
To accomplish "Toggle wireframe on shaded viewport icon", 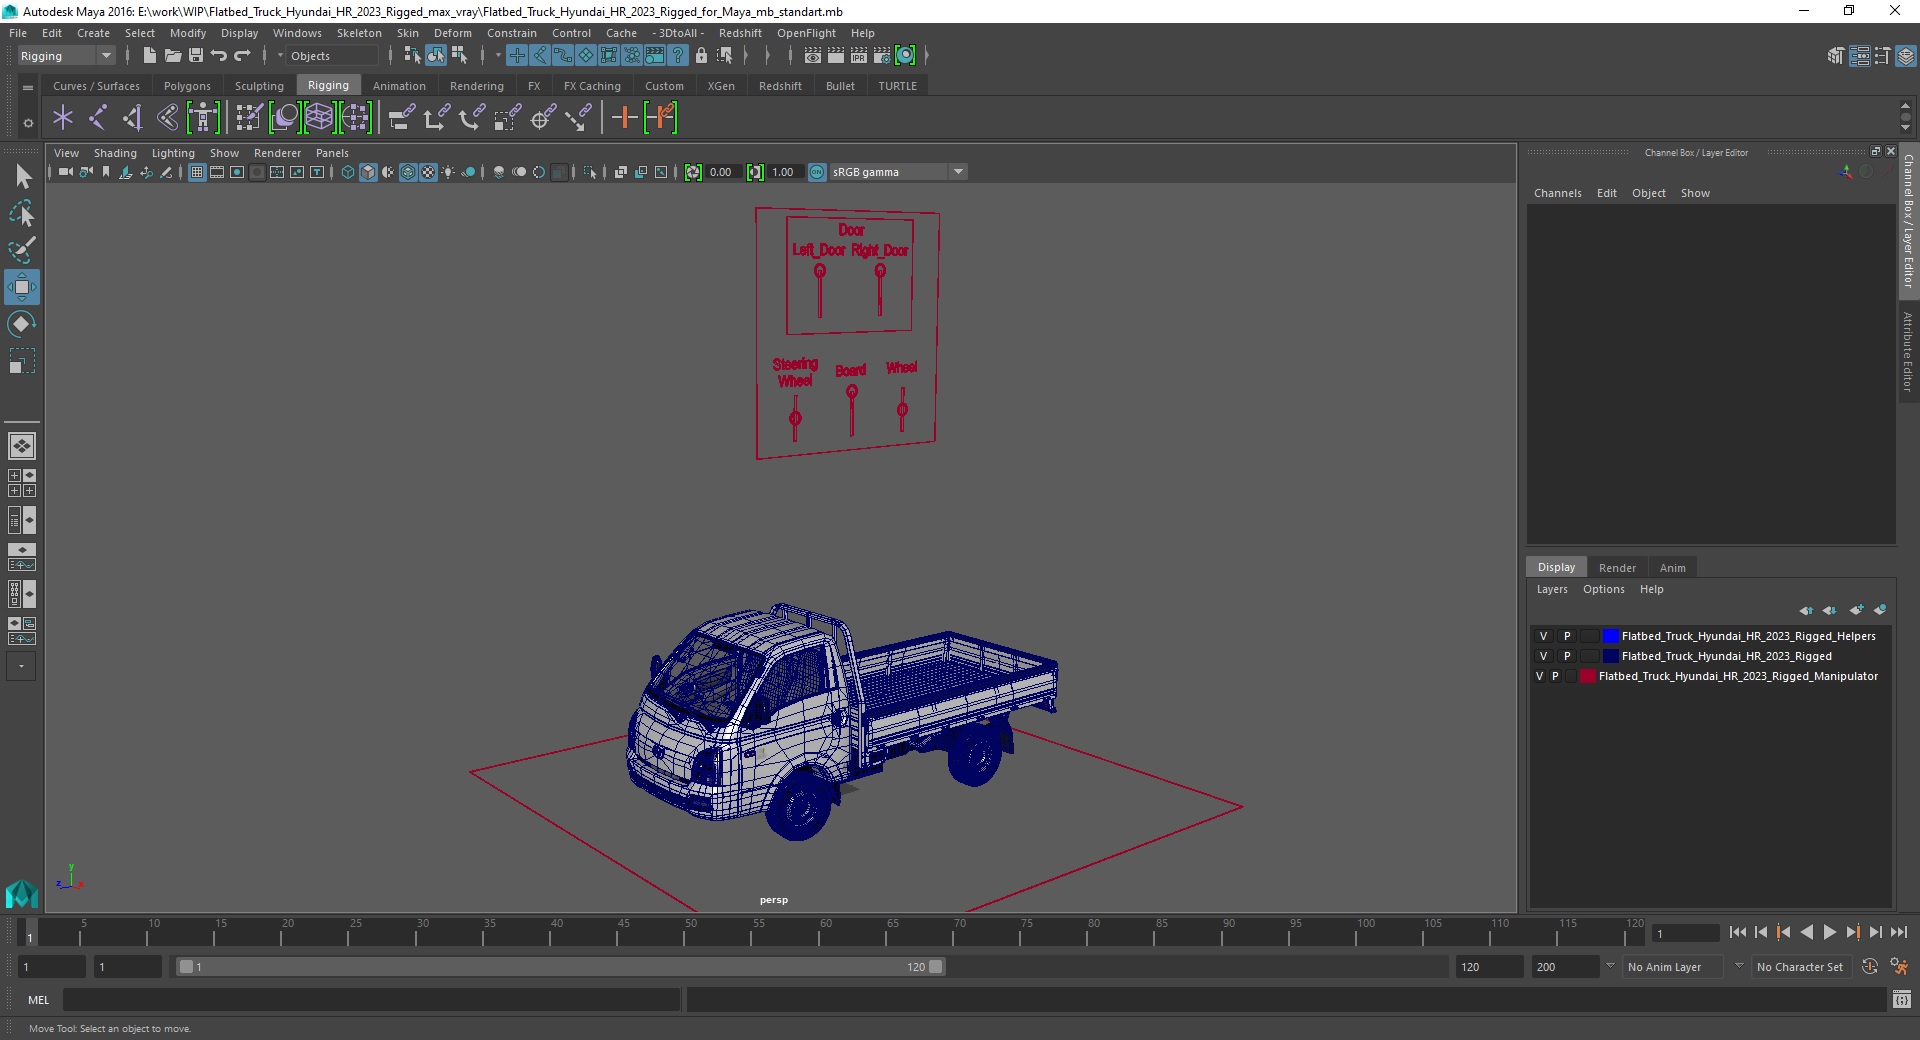I will 408,172.
